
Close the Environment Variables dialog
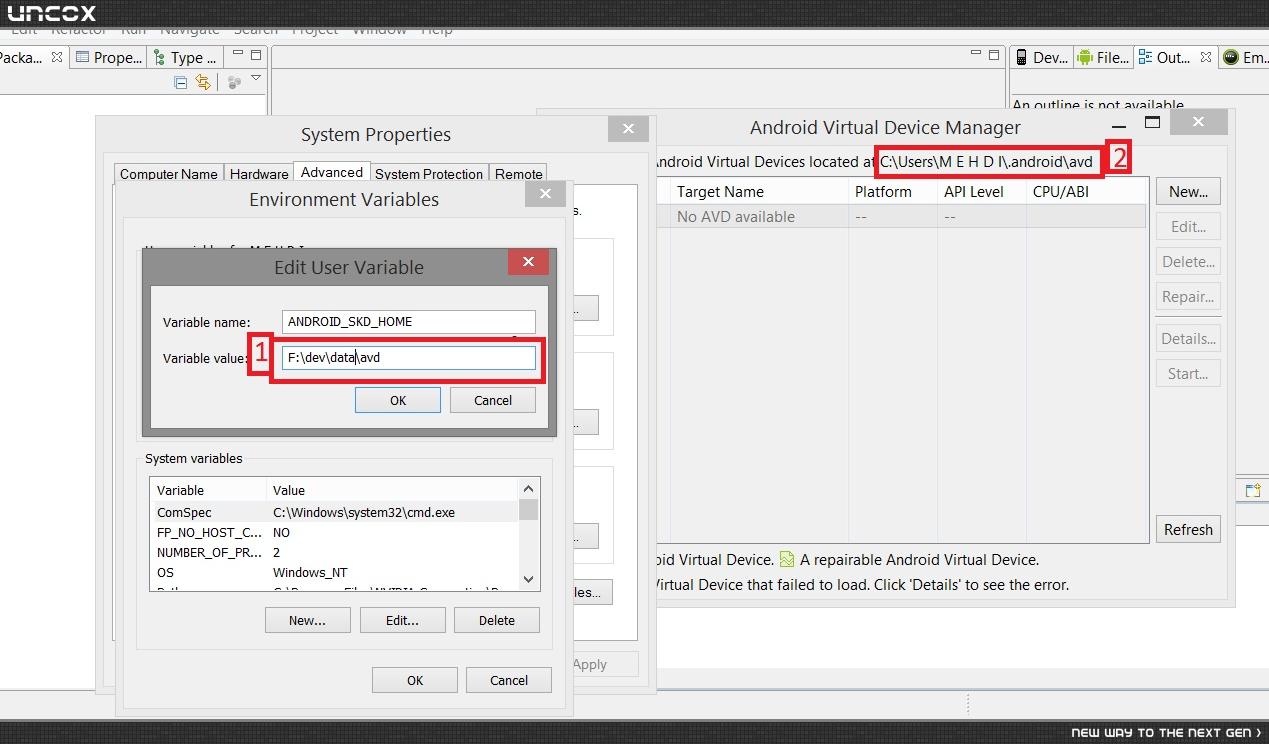(545, 194)
